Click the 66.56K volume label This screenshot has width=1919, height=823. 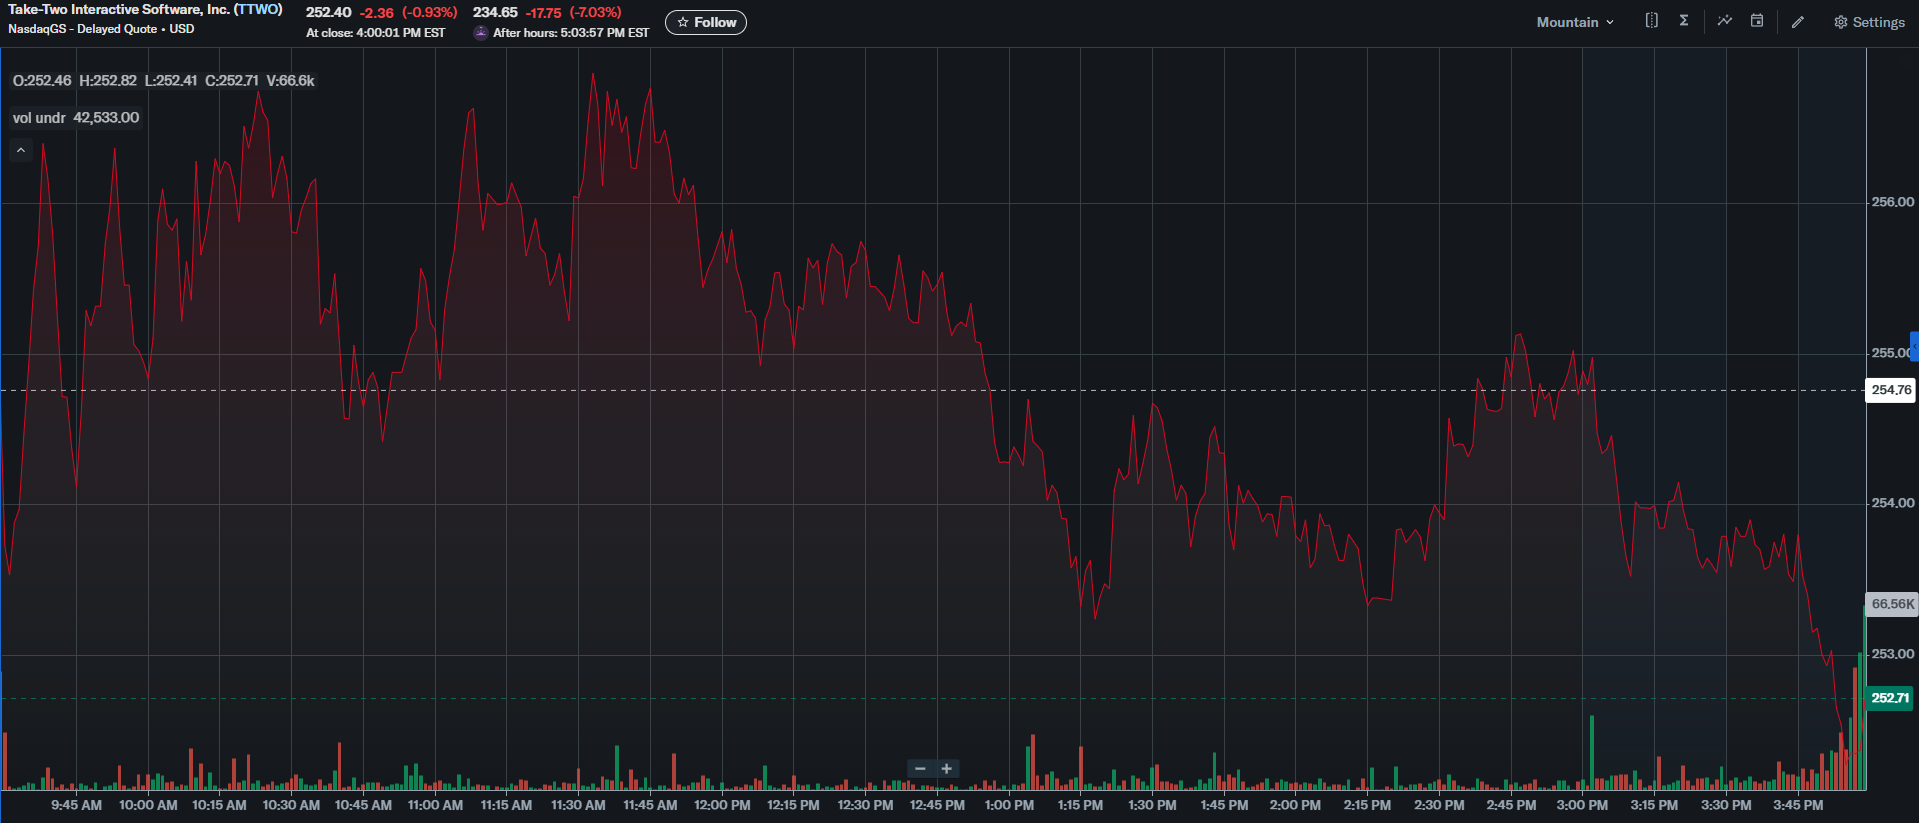1892,604
